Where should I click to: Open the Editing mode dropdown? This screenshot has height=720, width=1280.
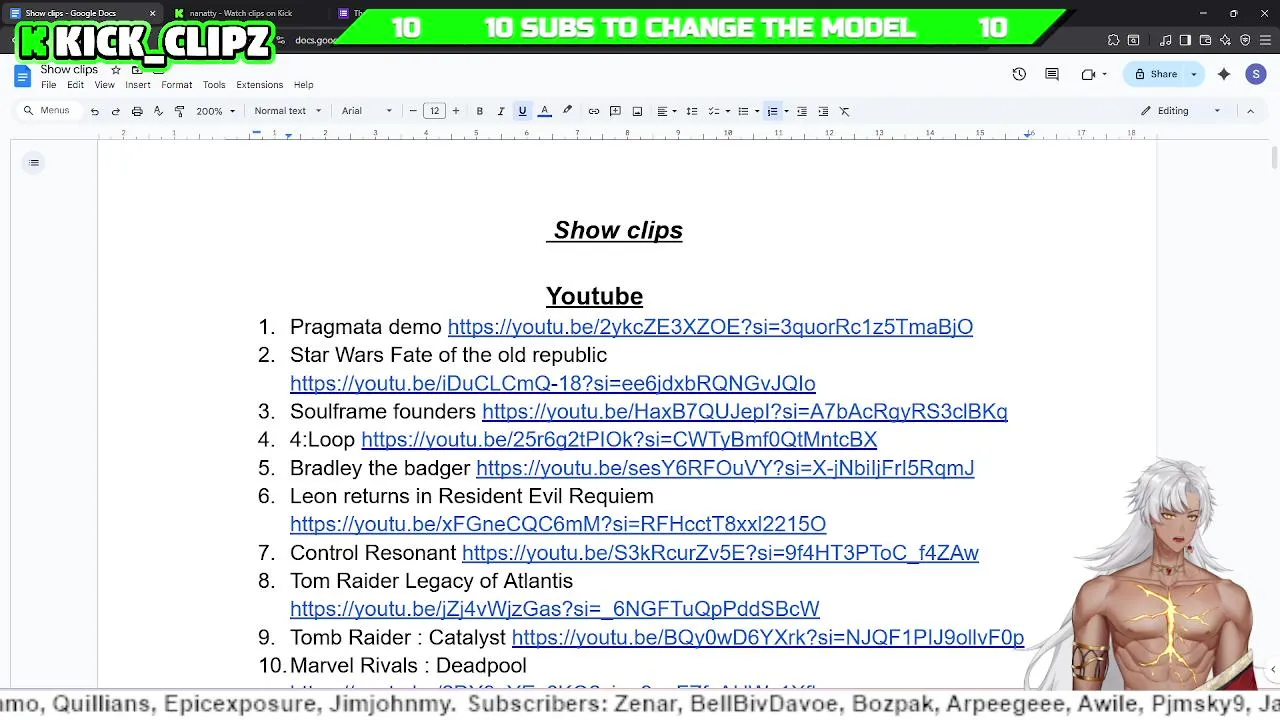click(1181, 111)
